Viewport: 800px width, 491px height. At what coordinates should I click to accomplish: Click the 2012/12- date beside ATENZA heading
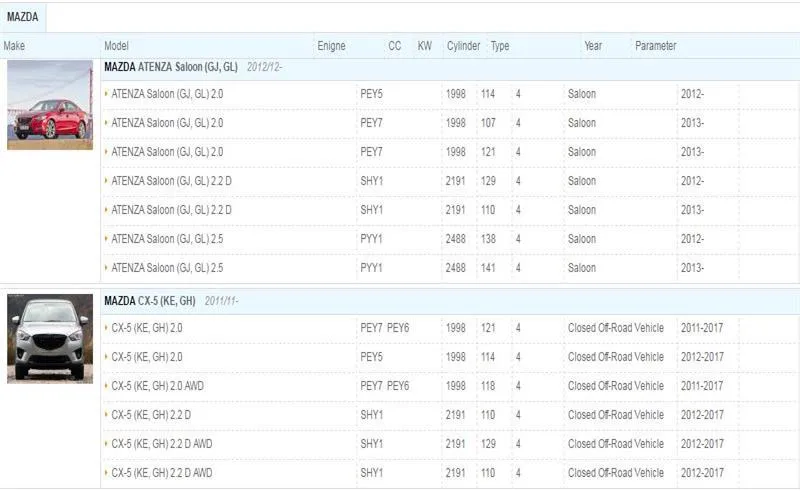point(264,67)
